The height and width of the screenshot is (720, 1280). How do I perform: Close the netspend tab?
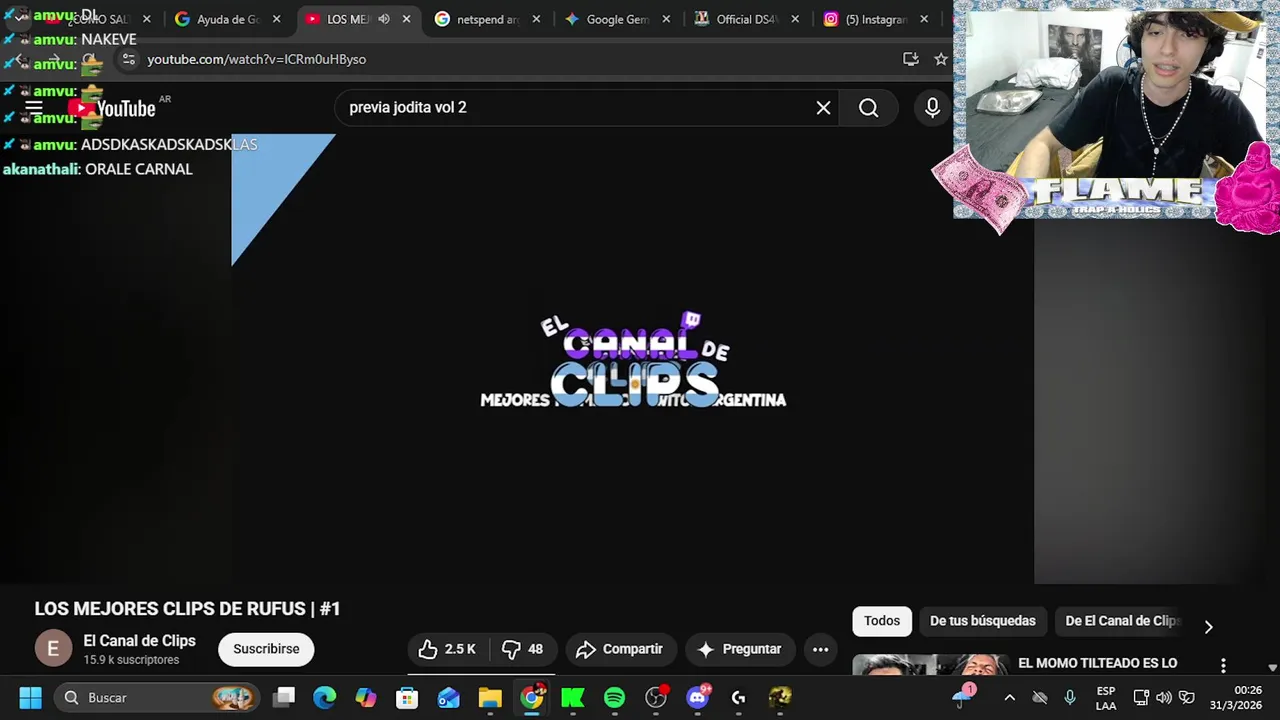tap(536, 19)
